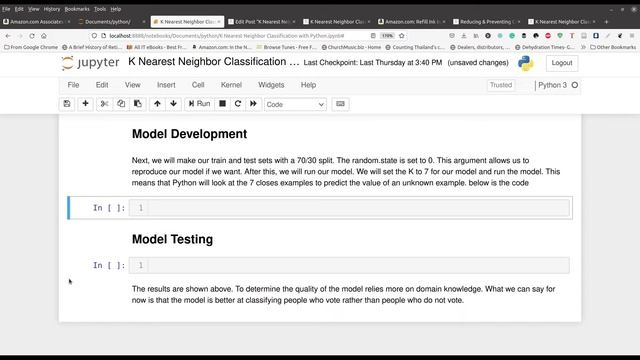
Task: Switch to Edit Post browser tab
Action: (262, 22)
